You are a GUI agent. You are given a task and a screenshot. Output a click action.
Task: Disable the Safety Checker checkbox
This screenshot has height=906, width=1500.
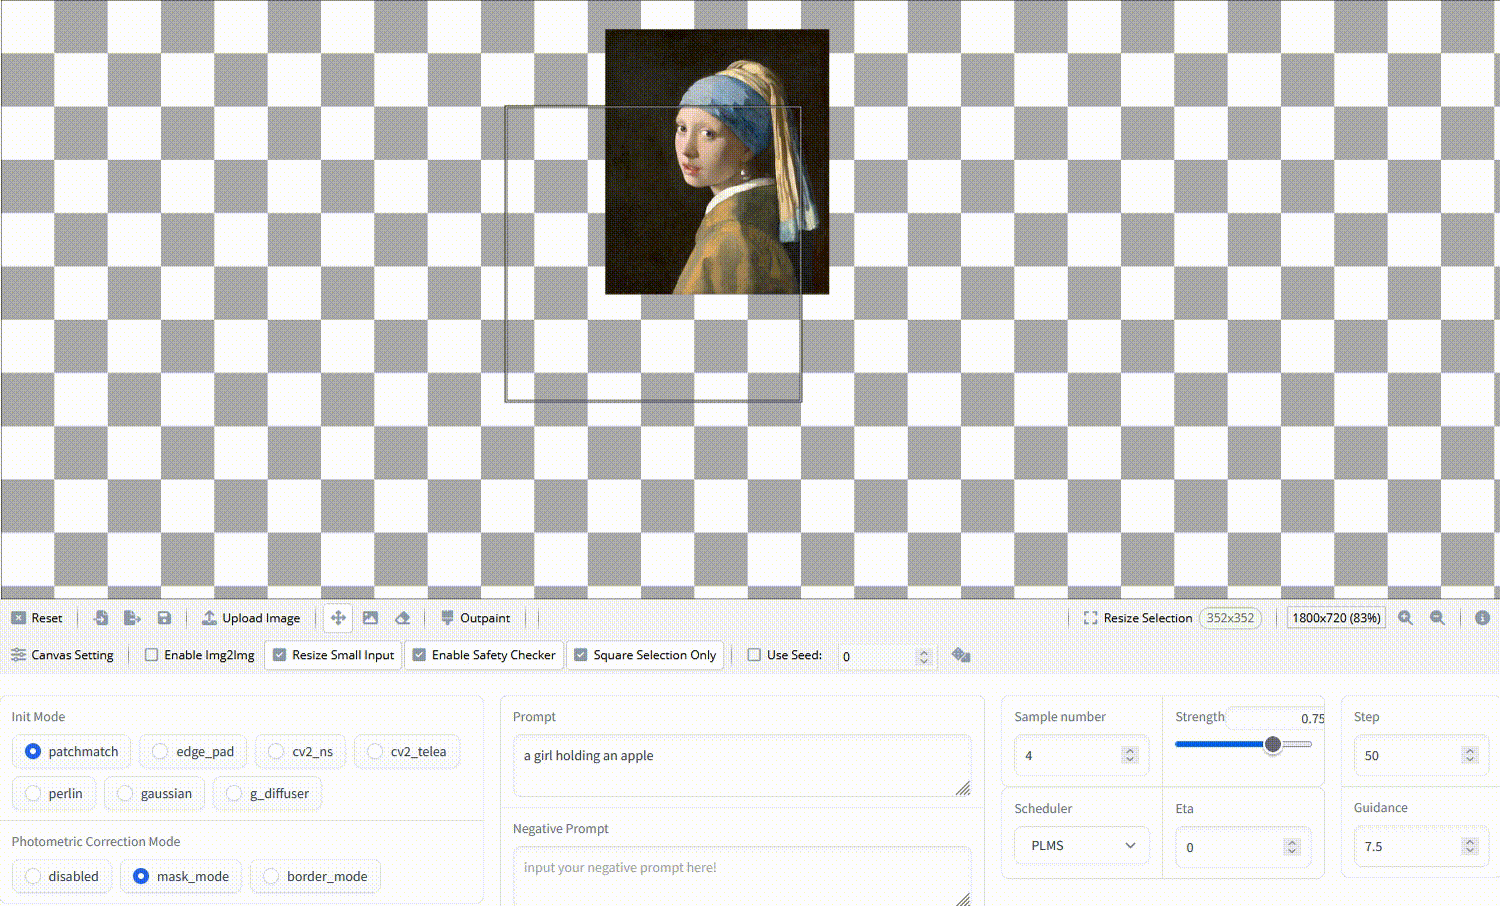420,655
